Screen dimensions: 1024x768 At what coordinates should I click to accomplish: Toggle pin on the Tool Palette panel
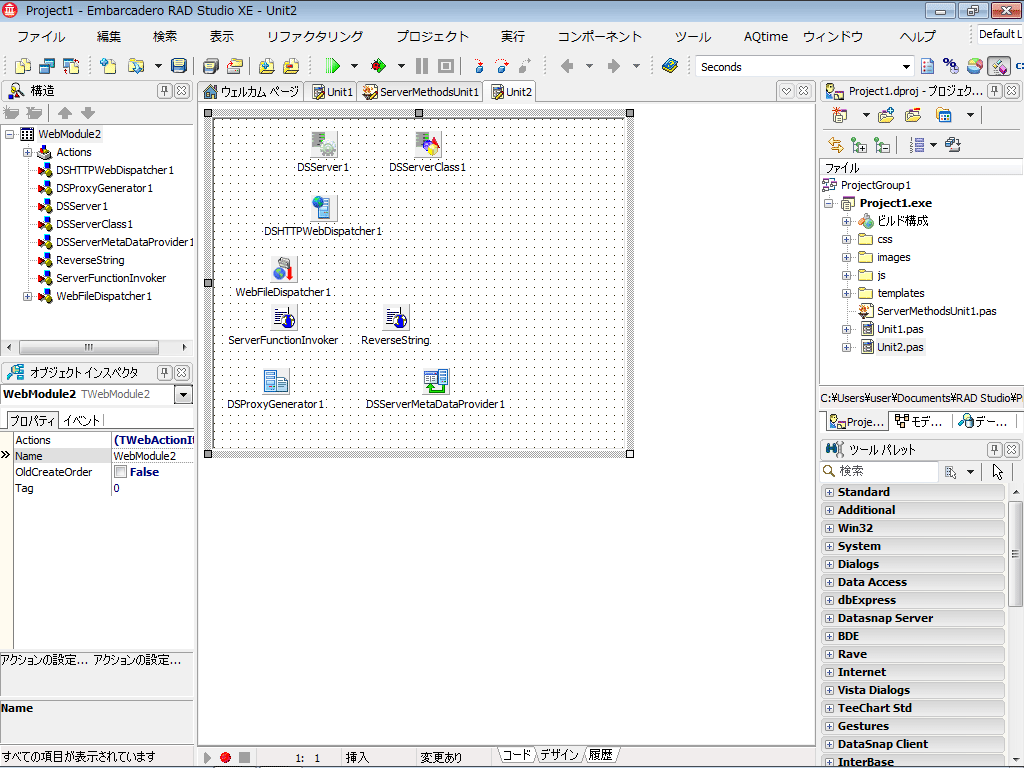point(995,449)
